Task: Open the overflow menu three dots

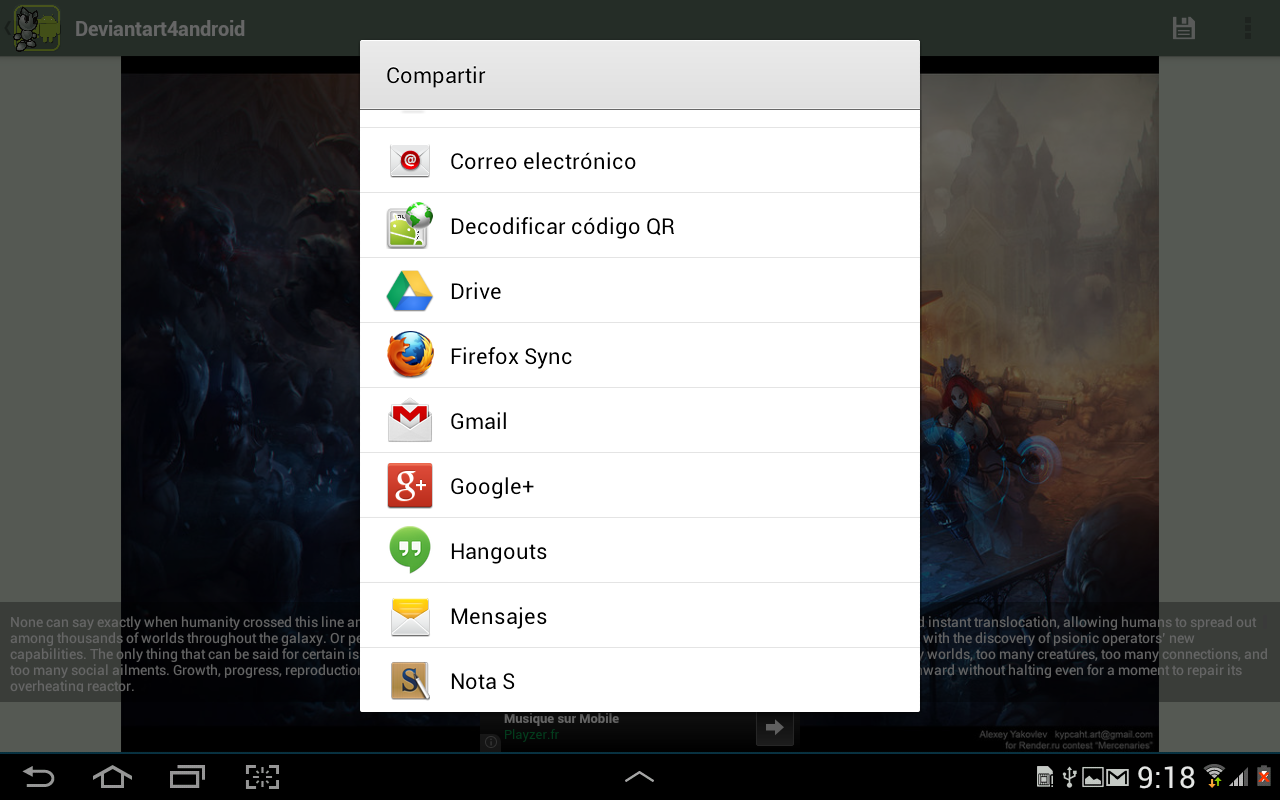Action: [x=1248, y=28]
